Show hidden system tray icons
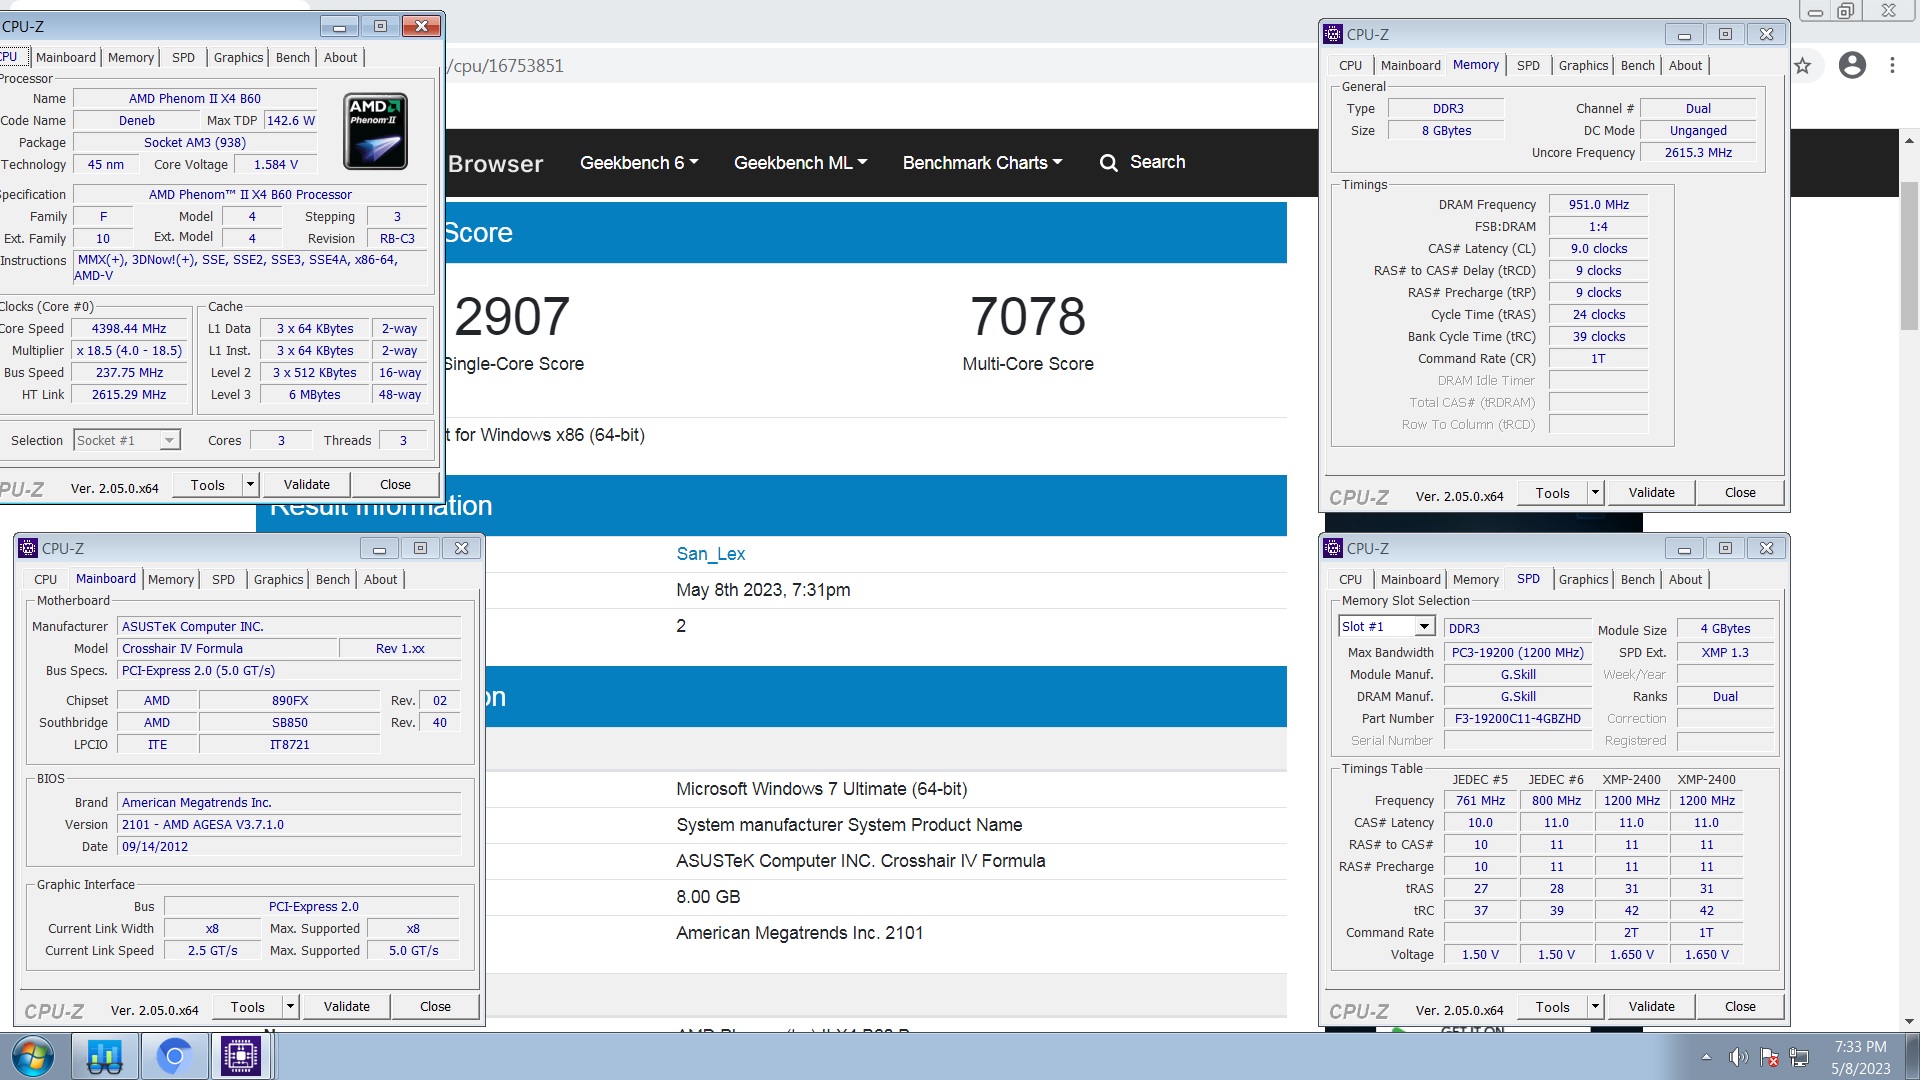1920x1080 pixels. (1706, 1057)
